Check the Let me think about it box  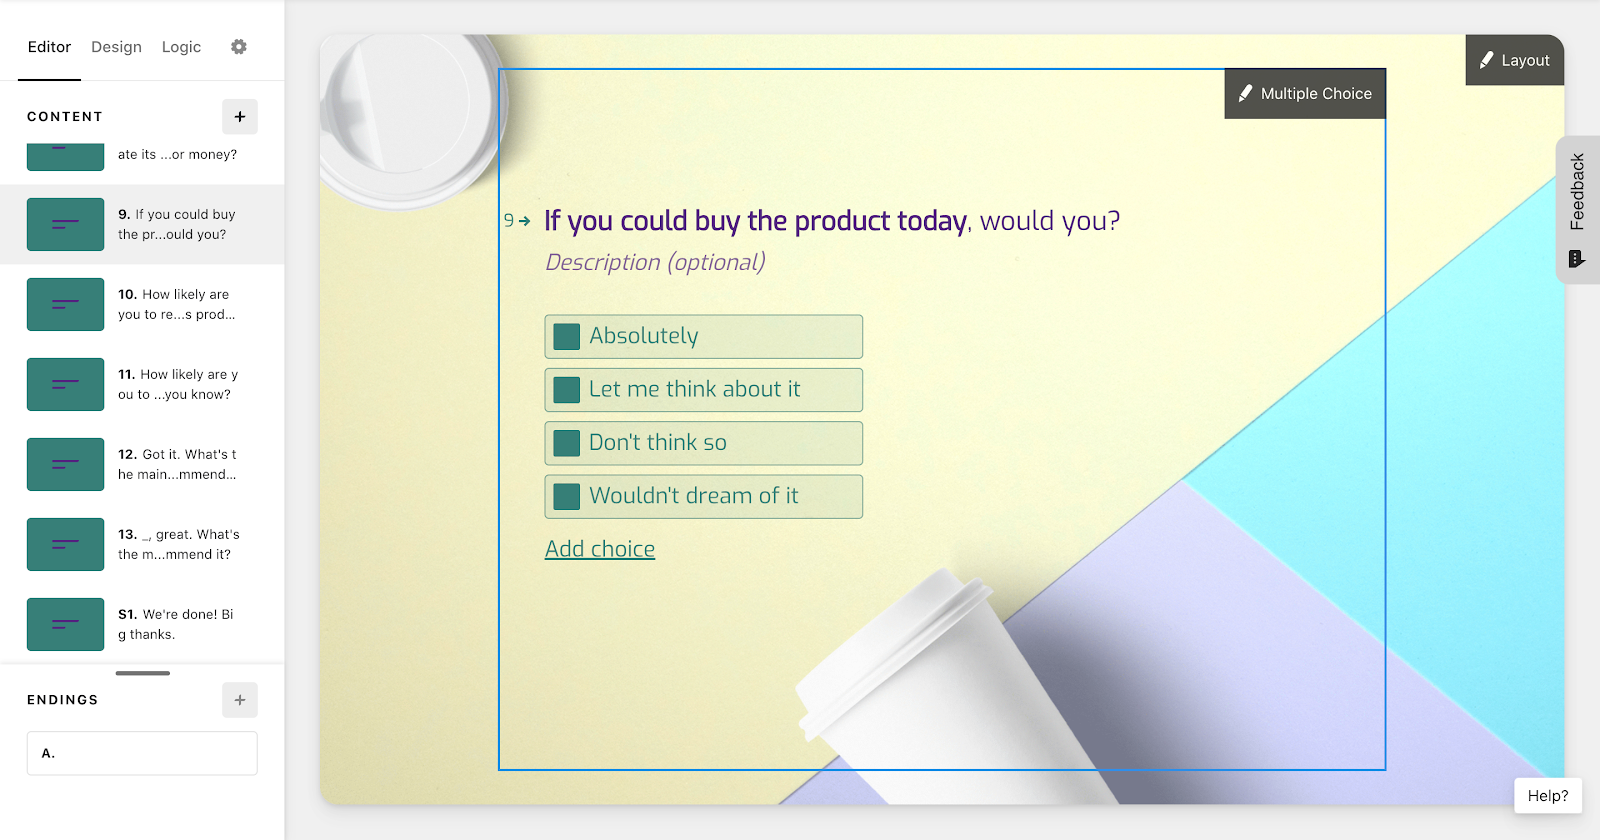point(567,389)
